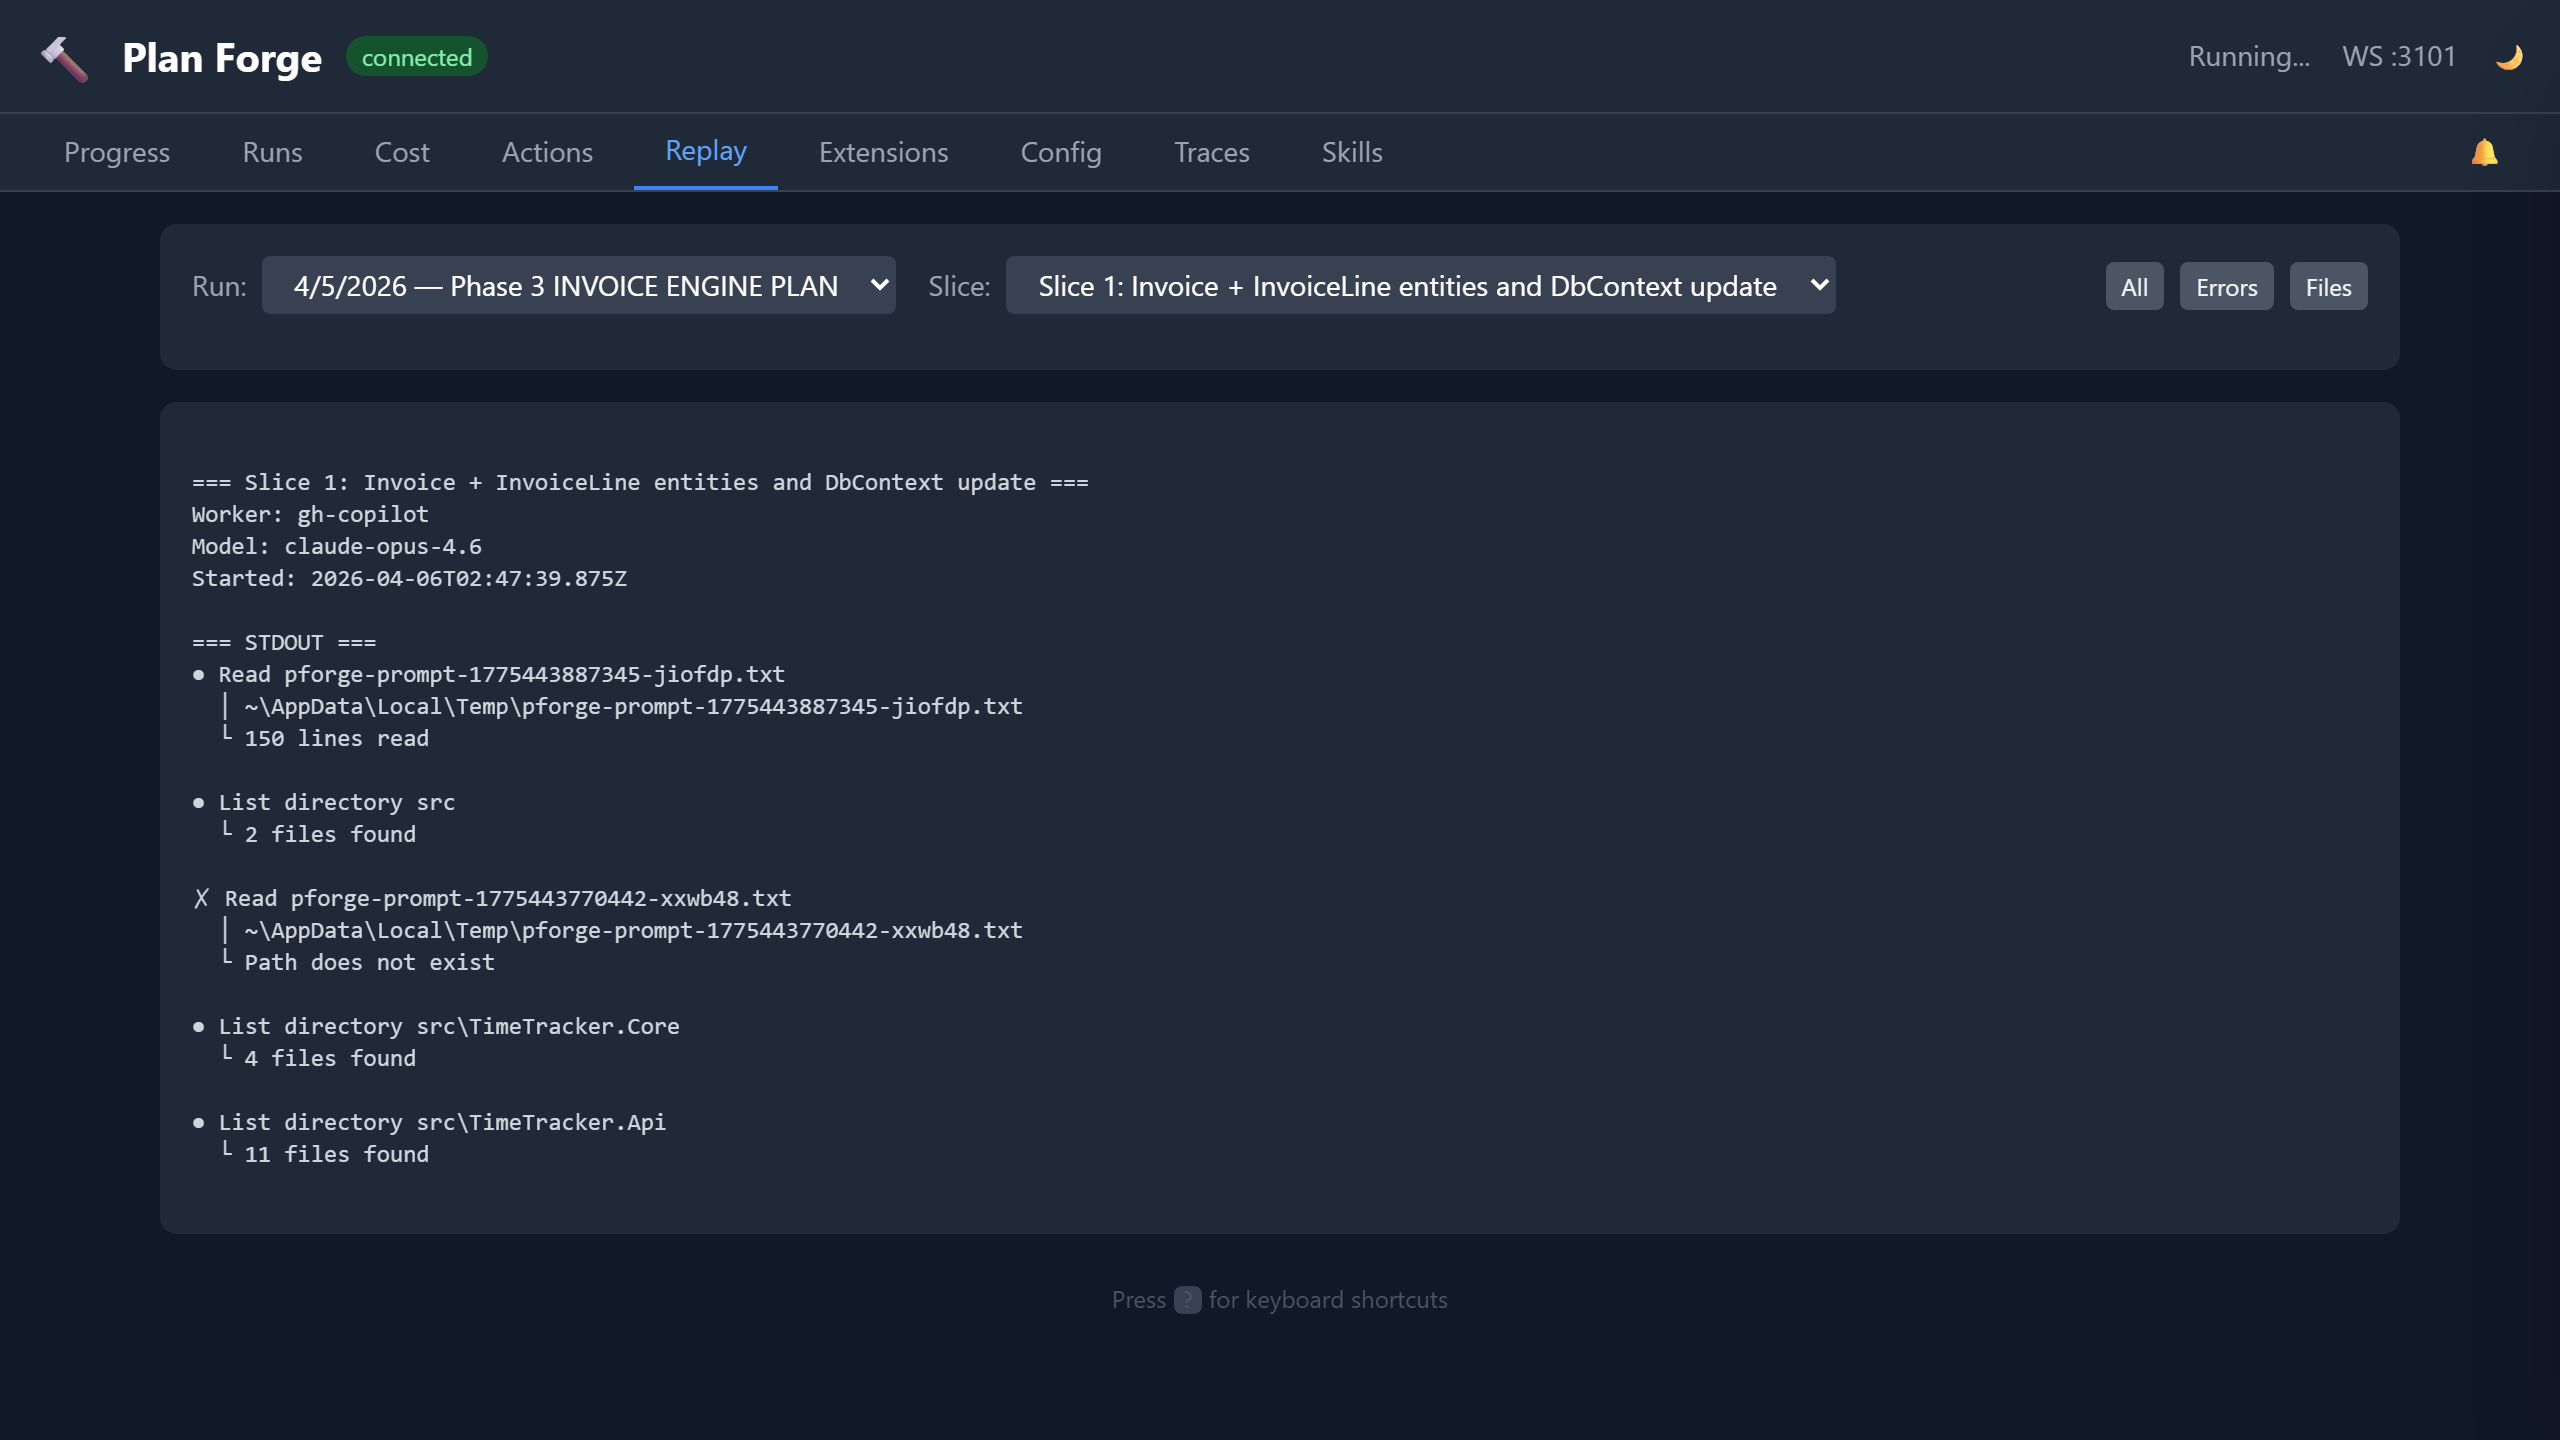Filter log to Files only
This screenshot has width=2560, height=1440.
2328,287
